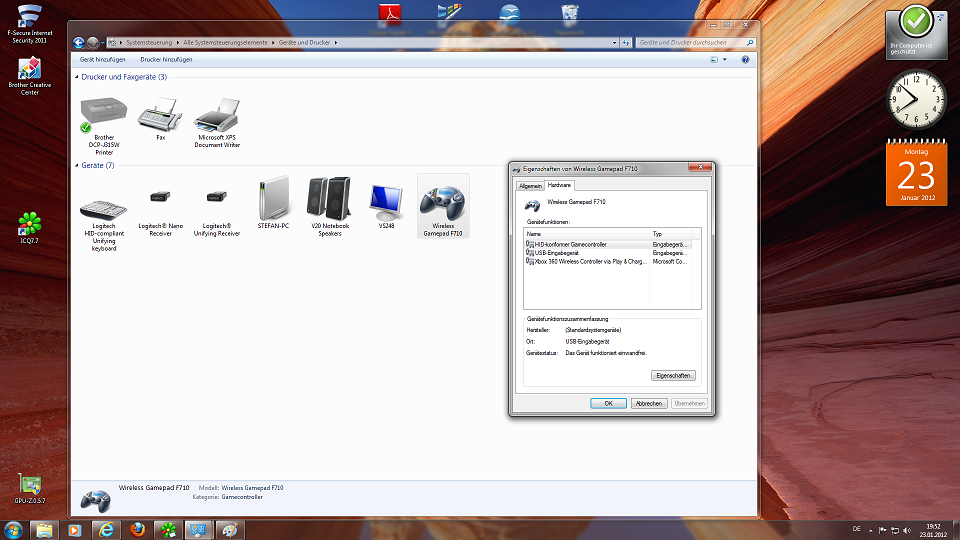The height and width of the screenshot is (540, 960).
Task: Click the calendar gadget showing 23
Action: pos(917,172)
